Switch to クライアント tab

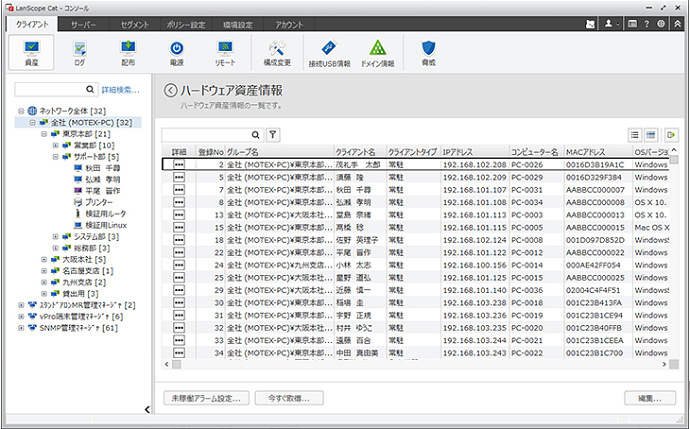click(32, 24)
